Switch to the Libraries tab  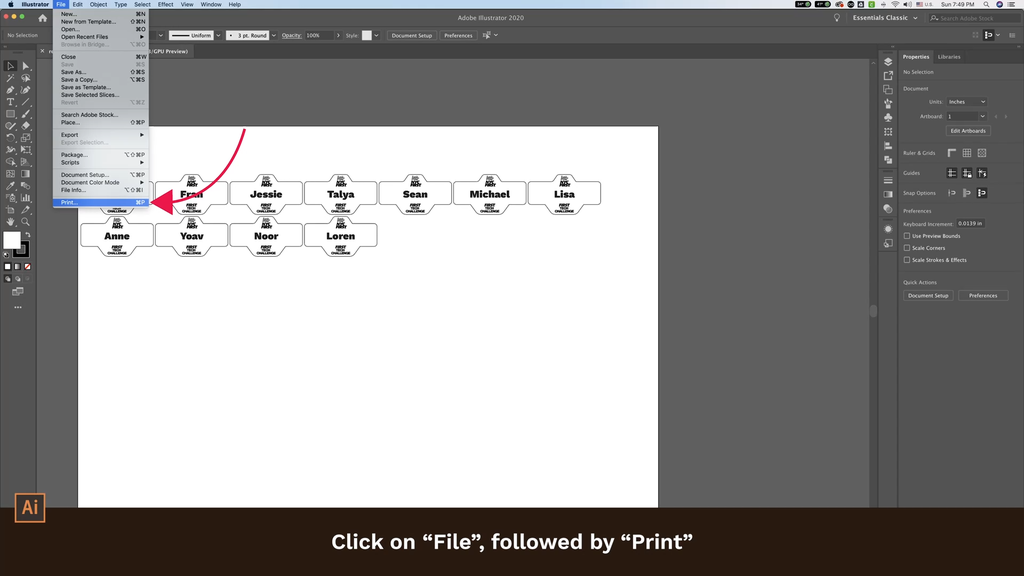949,57
